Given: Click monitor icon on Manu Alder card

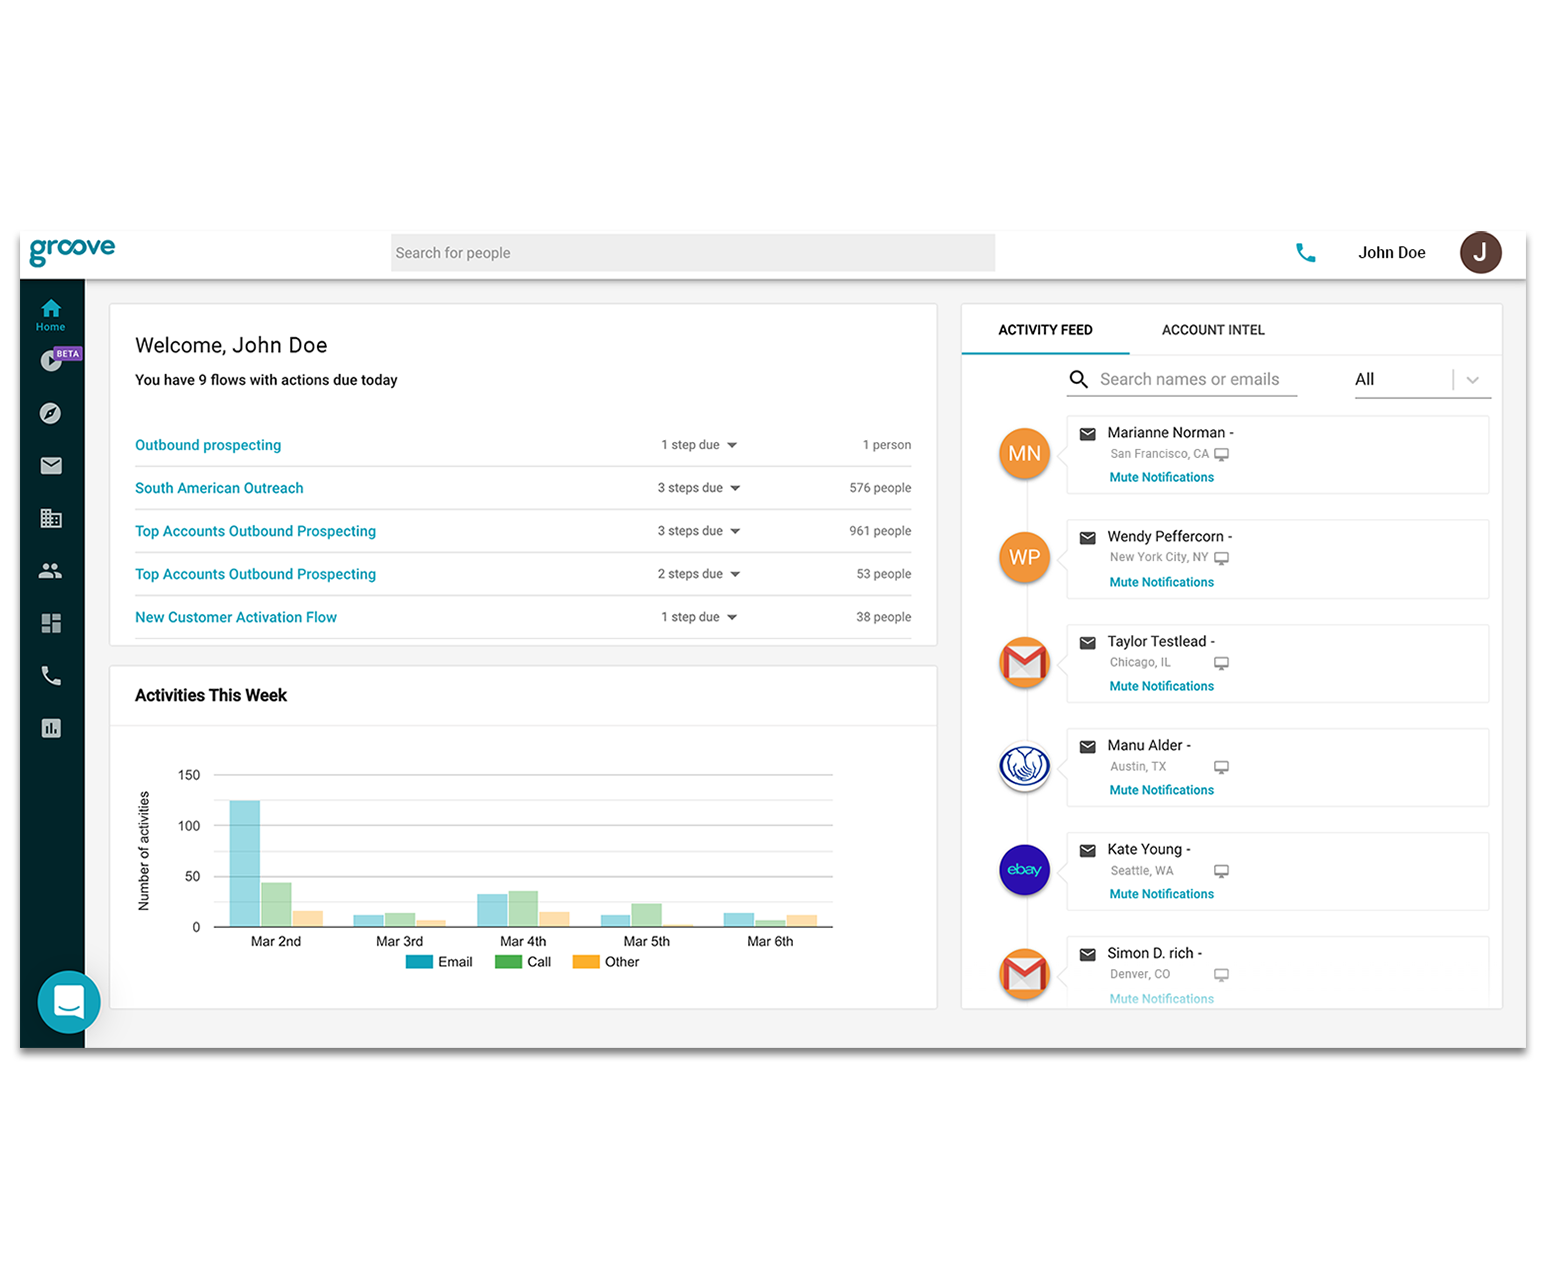Looking at the screenshot, I should tap(1221, 767).
